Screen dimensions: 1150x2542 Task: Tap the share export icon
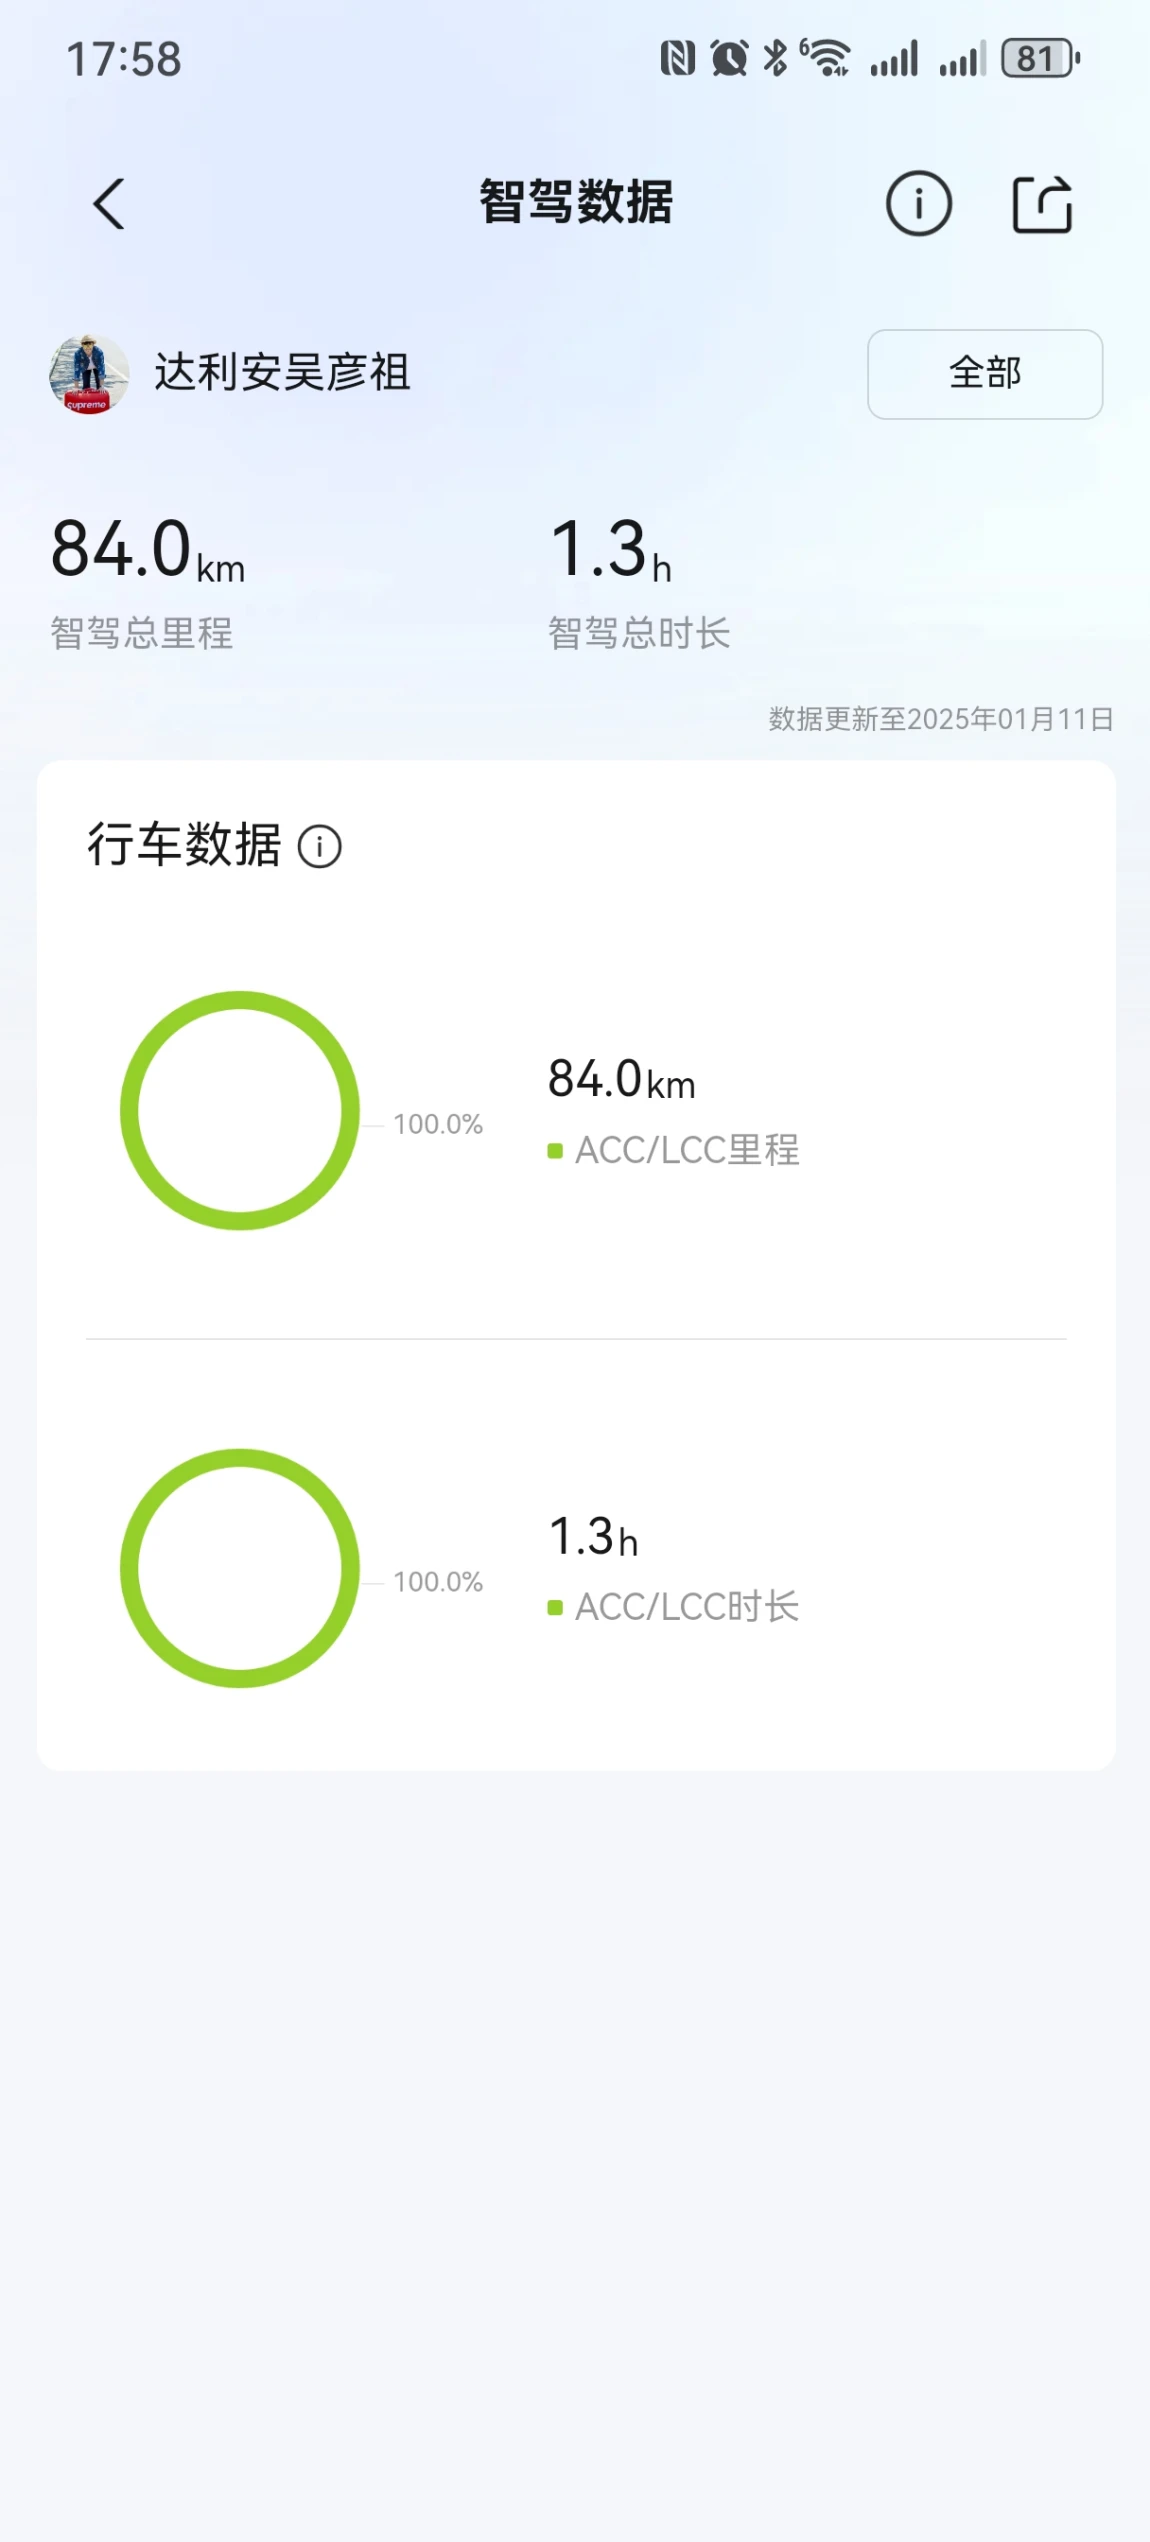pyautogui.click(x=1042, y=204)
